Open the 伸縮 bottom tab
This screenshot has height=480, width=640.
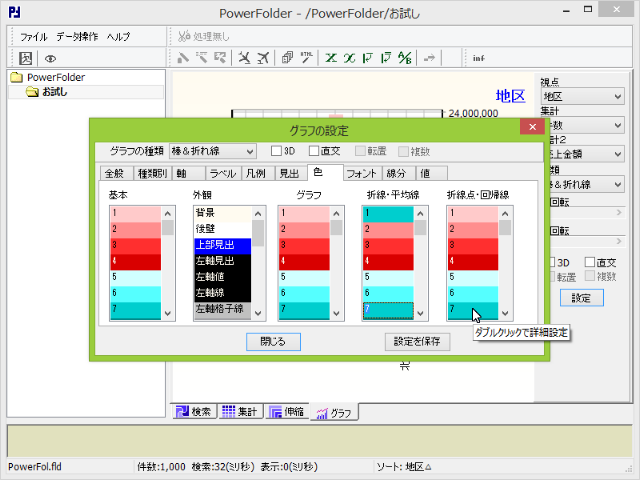[x=287, y=411]
